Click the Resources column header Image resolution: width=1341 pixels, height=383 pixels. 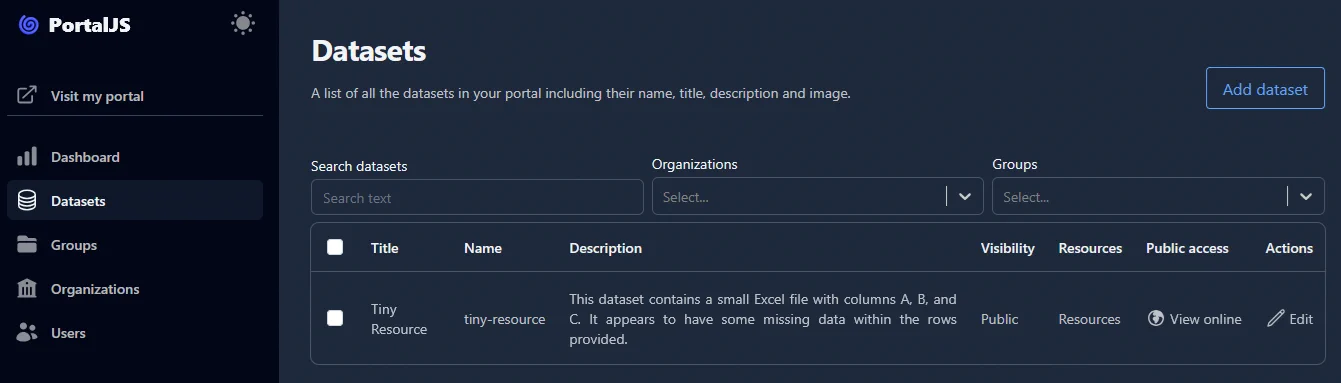[x=1090, y=248]
